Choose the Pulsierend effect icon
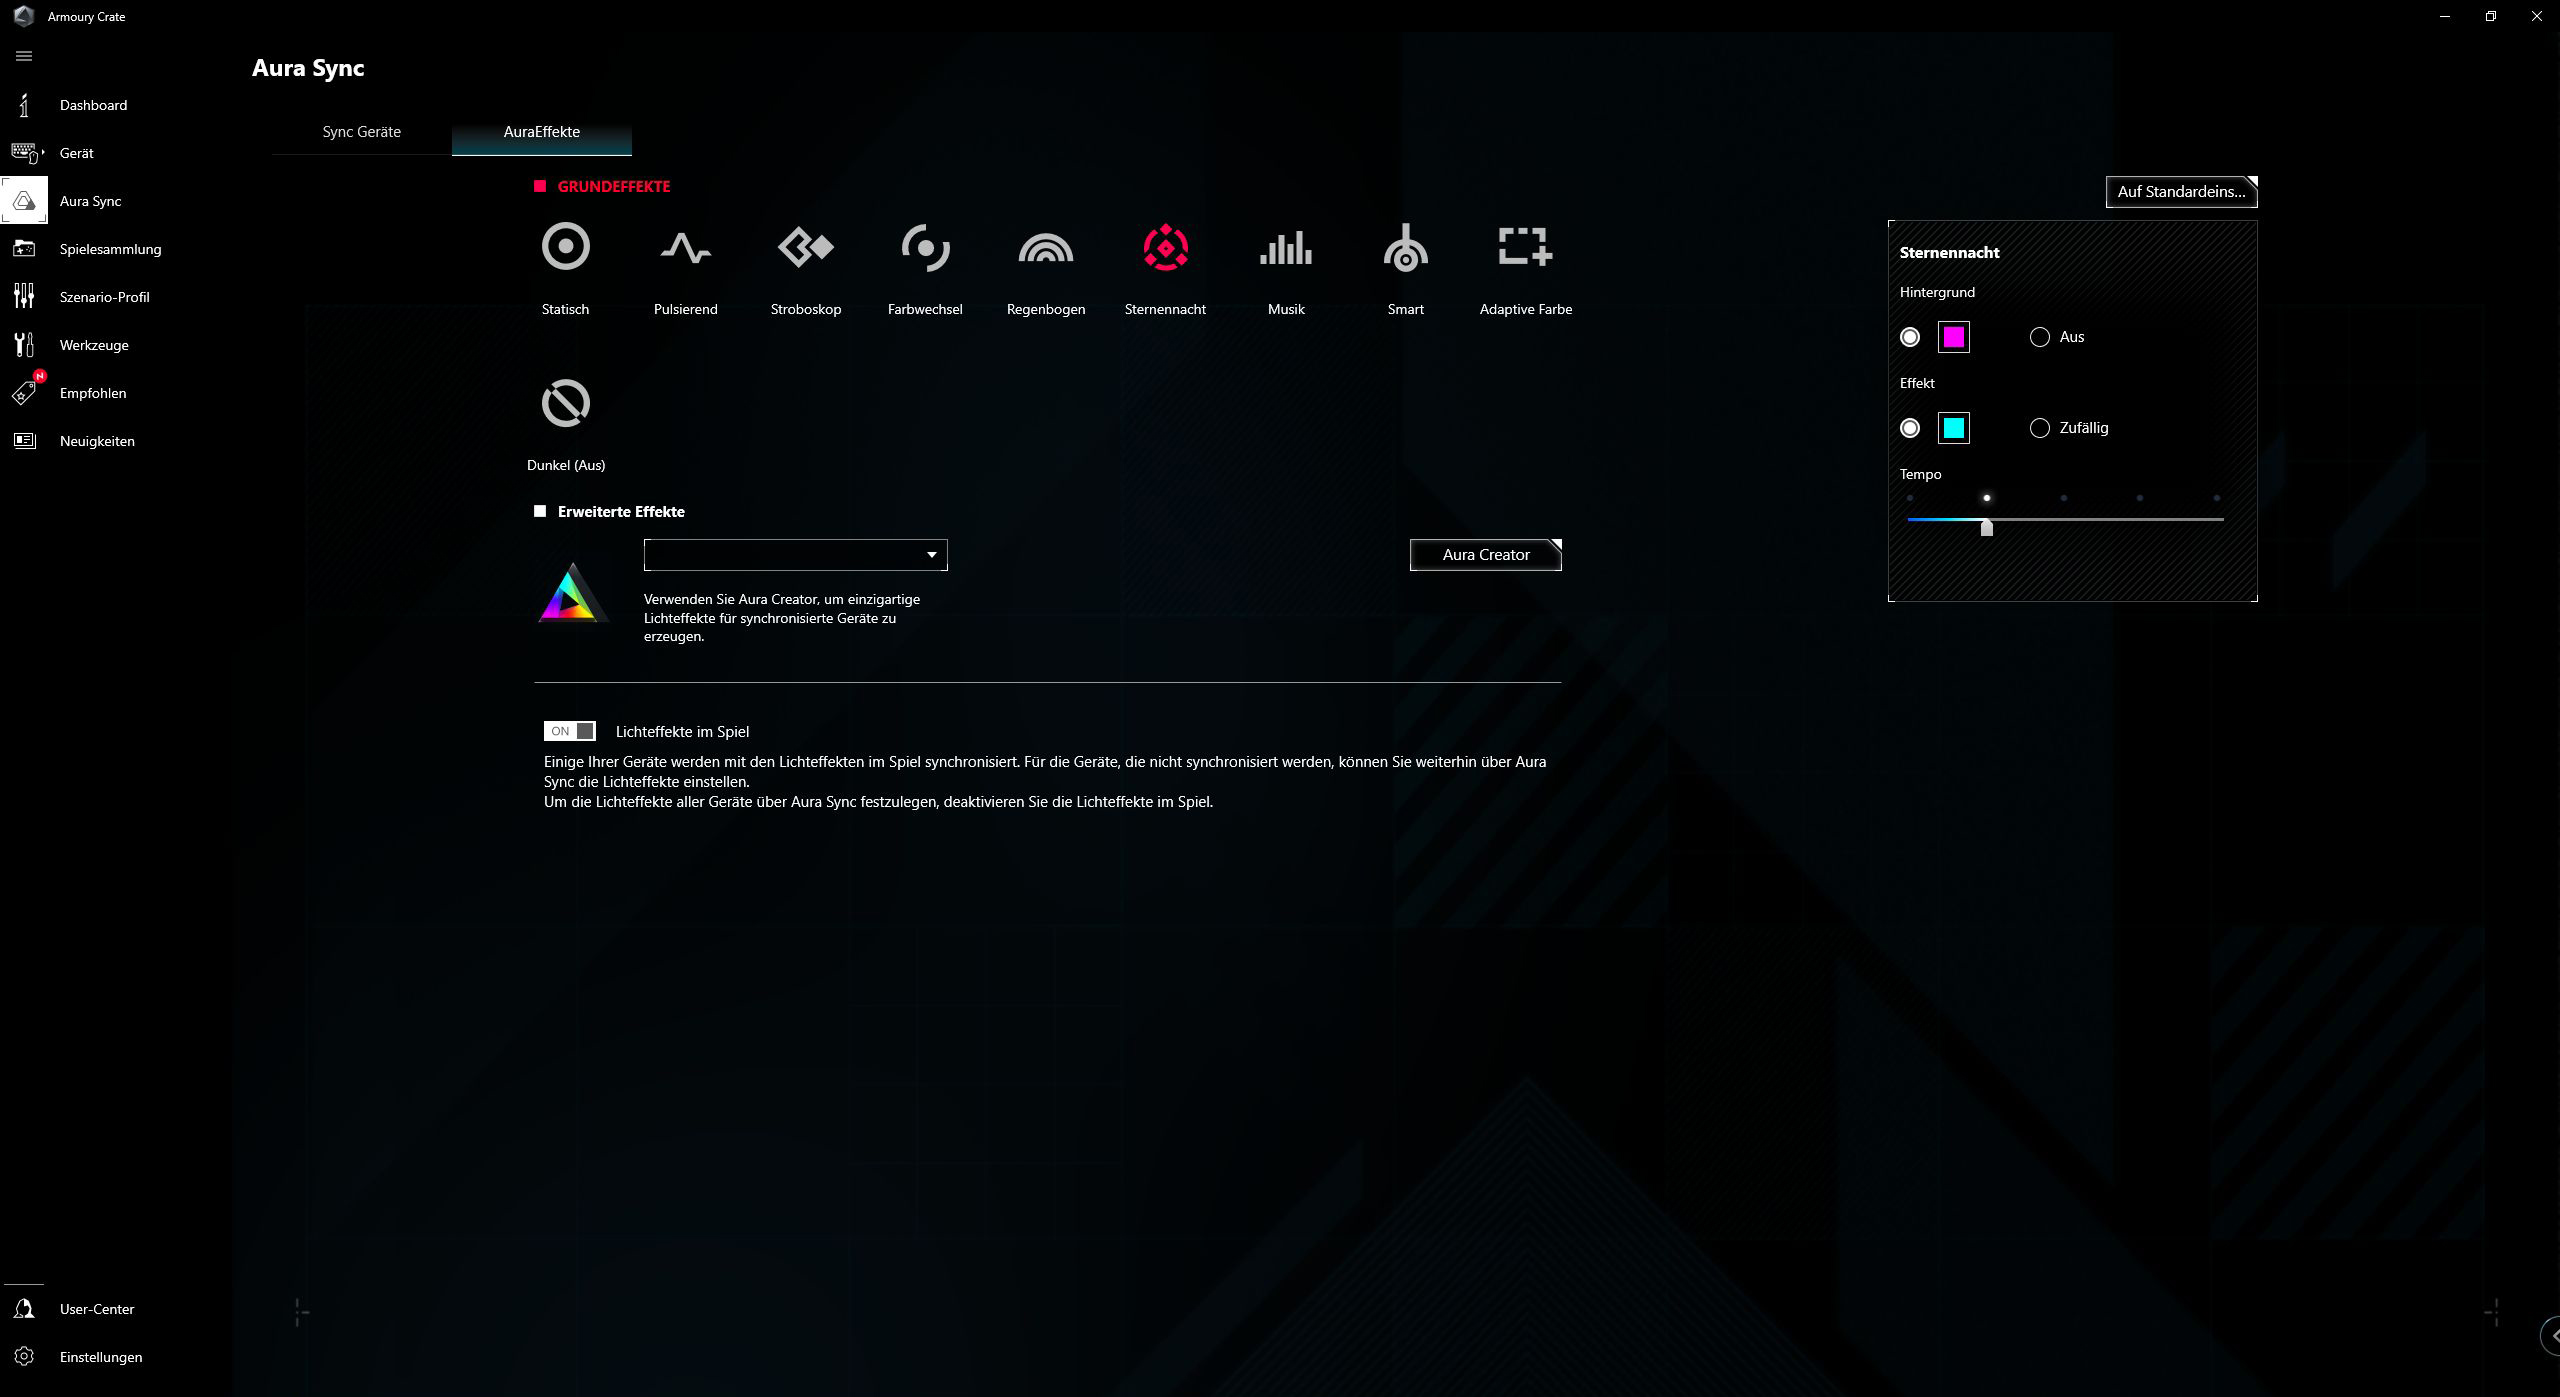 click(x=685, y=247)
